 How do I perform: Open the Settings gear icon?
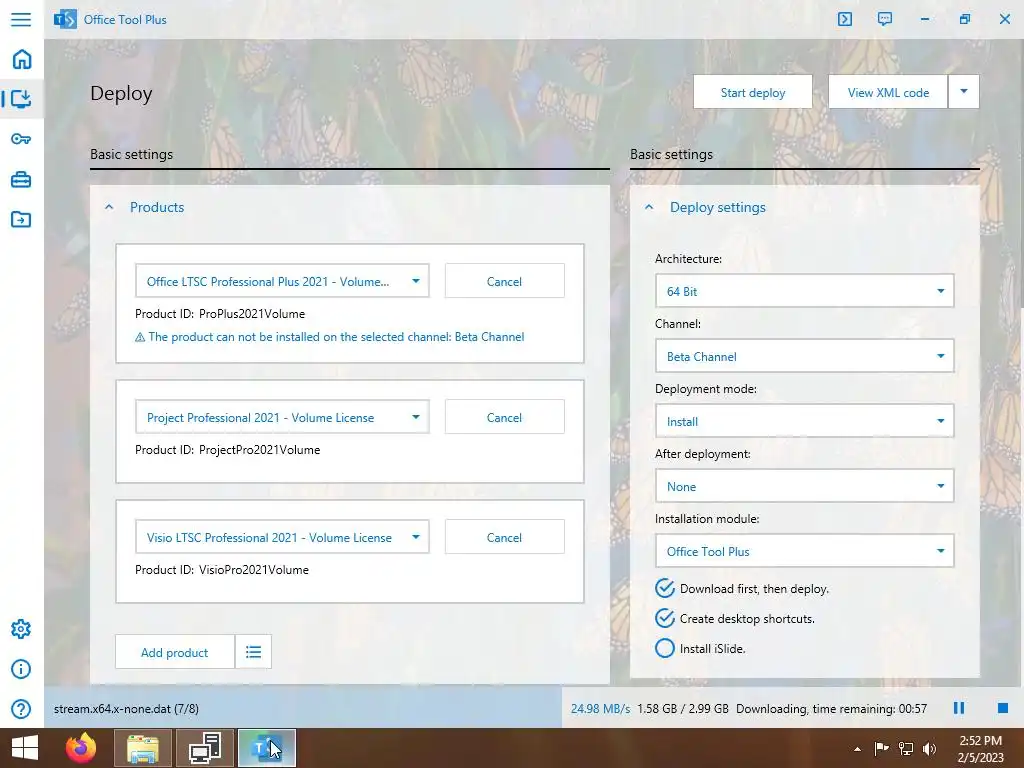21,629
